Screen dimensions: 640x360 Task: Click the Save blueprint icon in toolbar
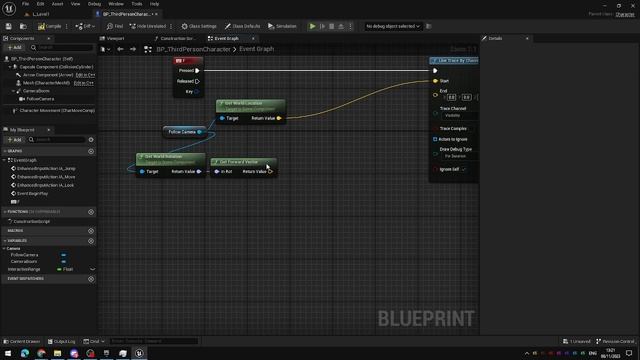pos(9,26)
